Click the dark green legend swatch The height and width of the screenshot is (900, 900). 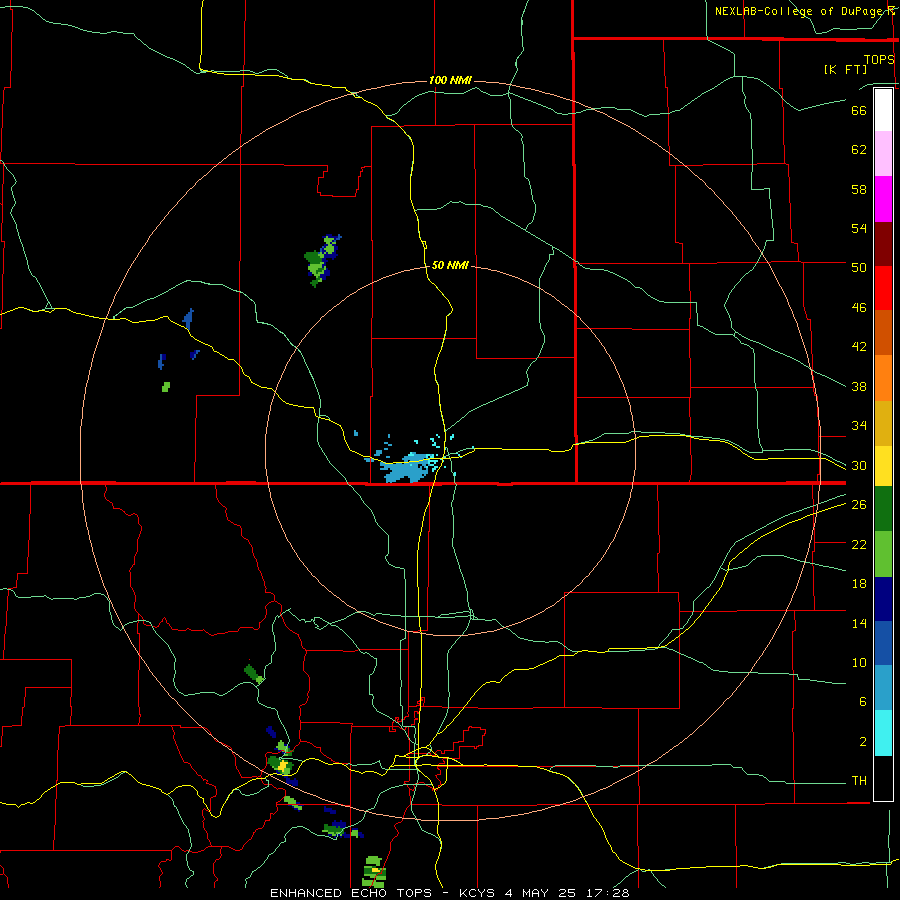click(883, 509)
